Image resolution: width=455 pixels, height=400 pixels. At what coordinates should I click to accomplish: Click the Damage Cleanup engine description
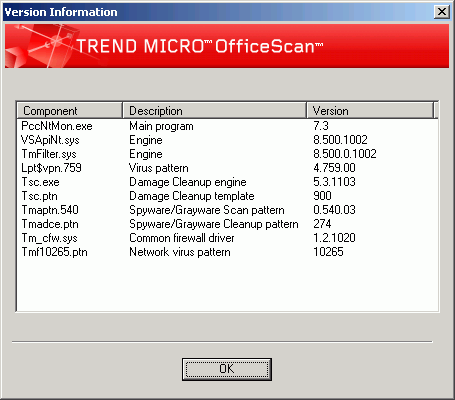188,182
